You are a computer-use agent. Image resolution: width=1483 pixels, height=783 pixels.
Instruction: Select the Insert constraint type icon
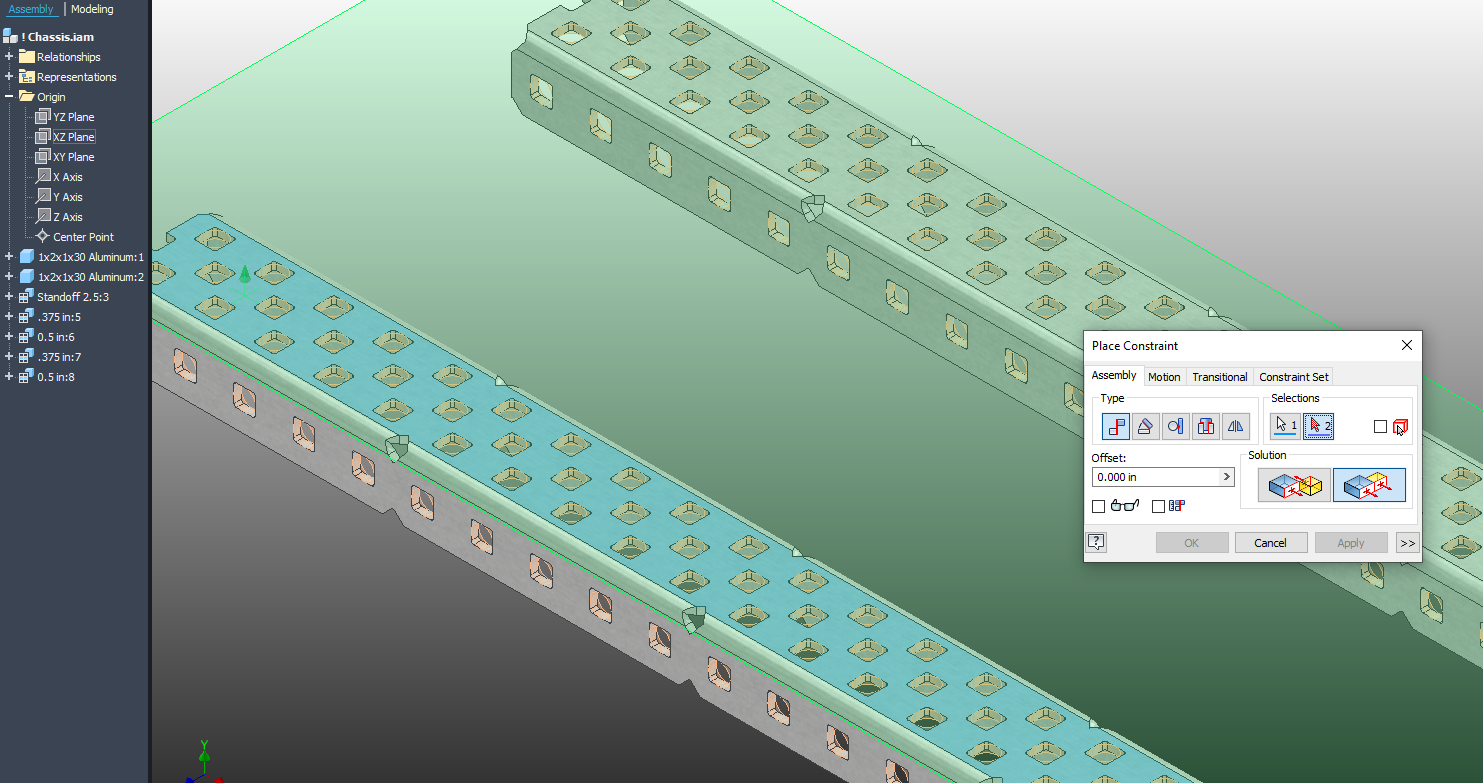[x=1206, y=427]
